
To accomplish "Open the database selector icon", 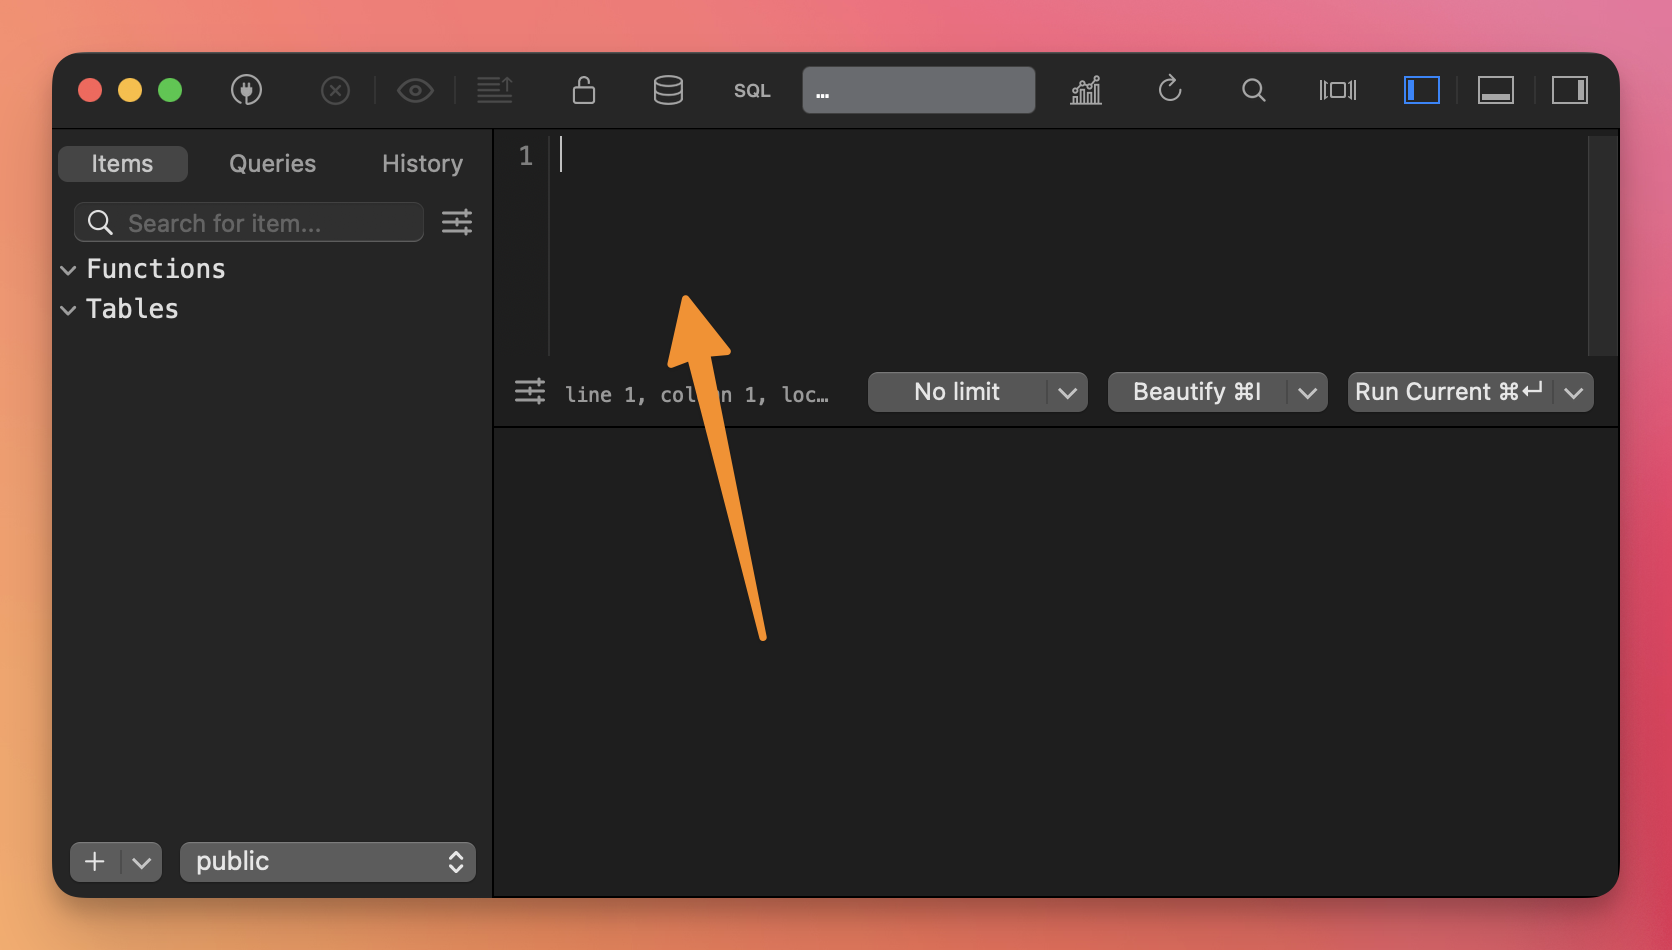I will 668,90.
